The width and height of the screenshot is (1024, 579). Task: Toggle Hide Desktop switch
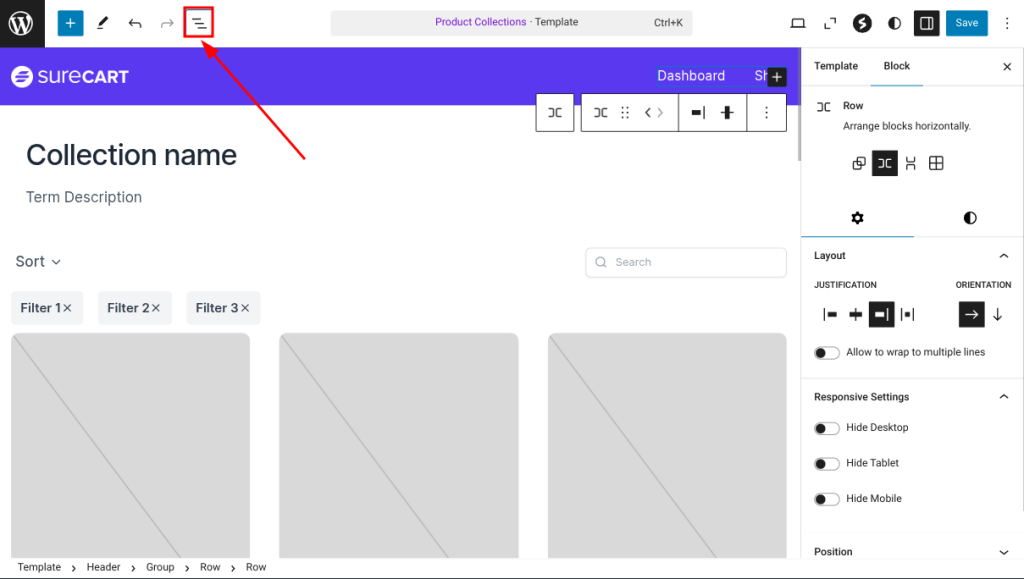click(827, 428)
